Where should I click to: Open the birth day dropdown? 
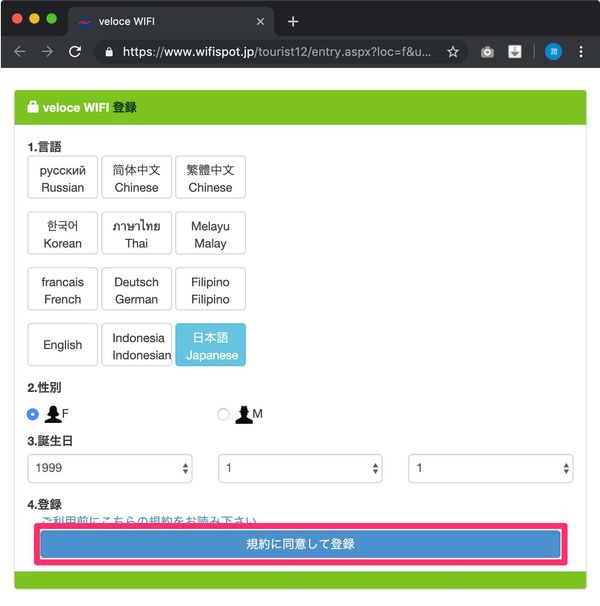click(491, 468)
